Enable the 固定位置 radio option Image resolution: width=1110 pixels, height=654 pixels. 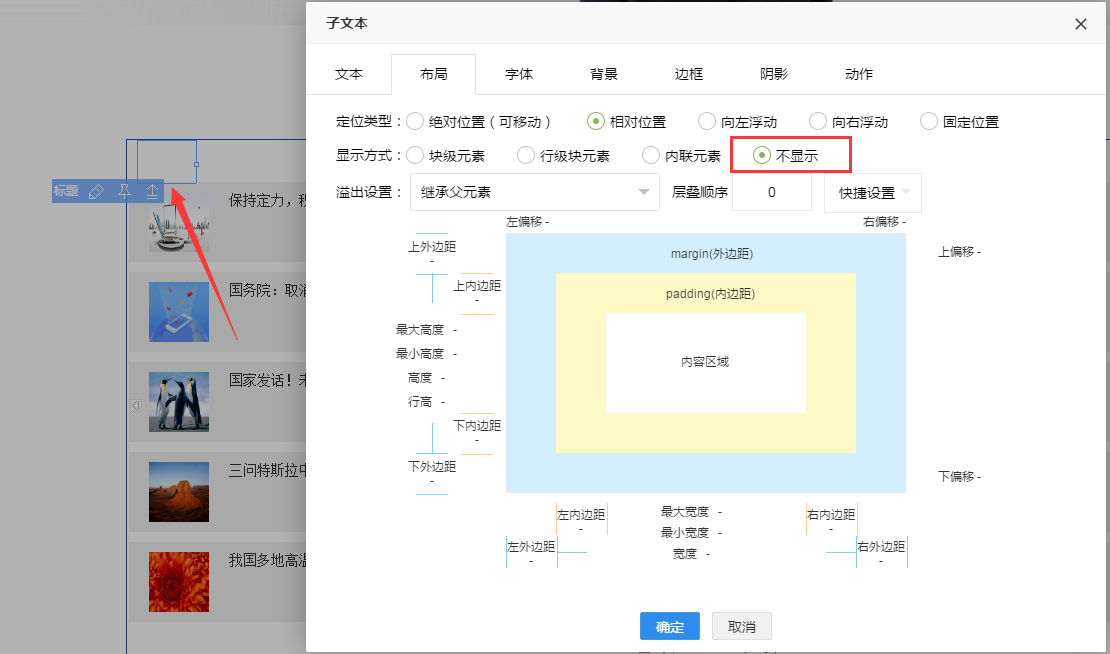(x=928, y=122)
